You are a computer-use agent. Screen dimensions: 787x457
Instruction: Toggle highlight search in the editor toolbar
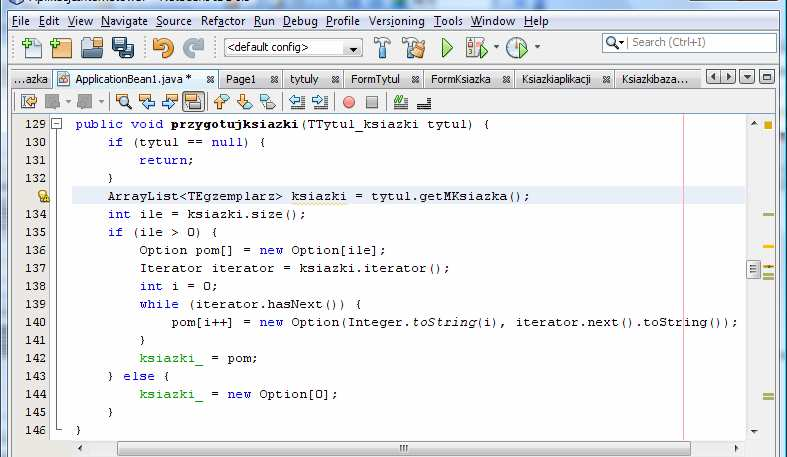click(193, 102)
